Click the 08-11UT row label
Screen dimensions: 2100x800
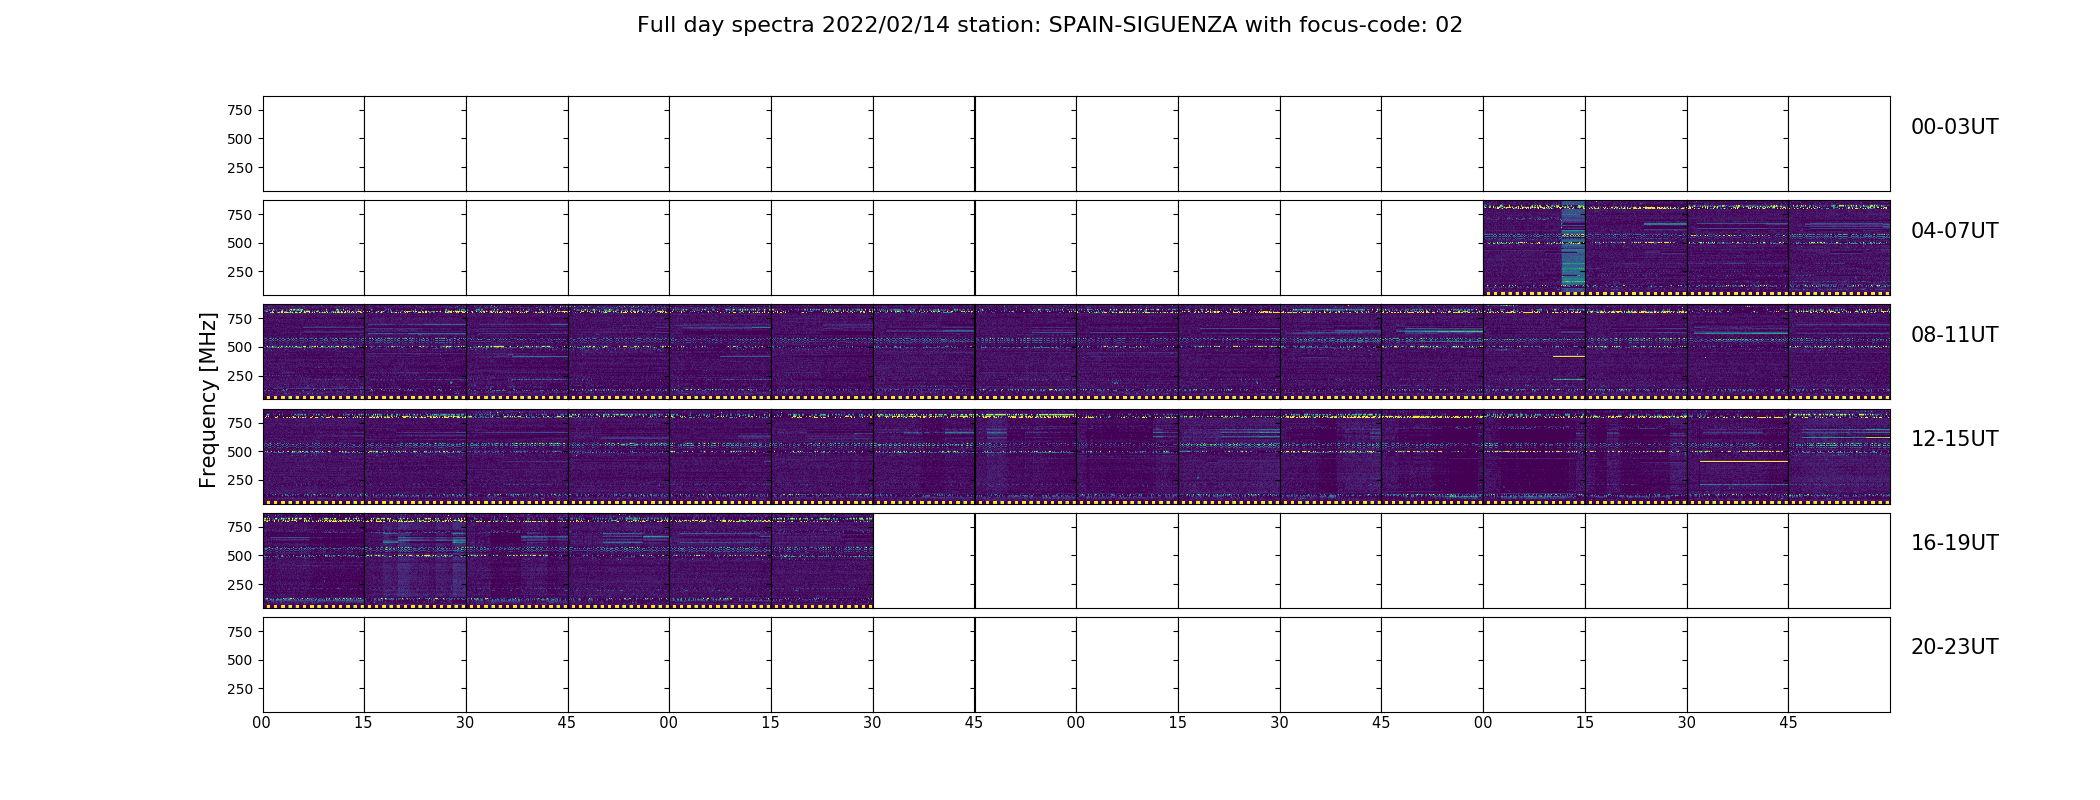[1954, 335]
